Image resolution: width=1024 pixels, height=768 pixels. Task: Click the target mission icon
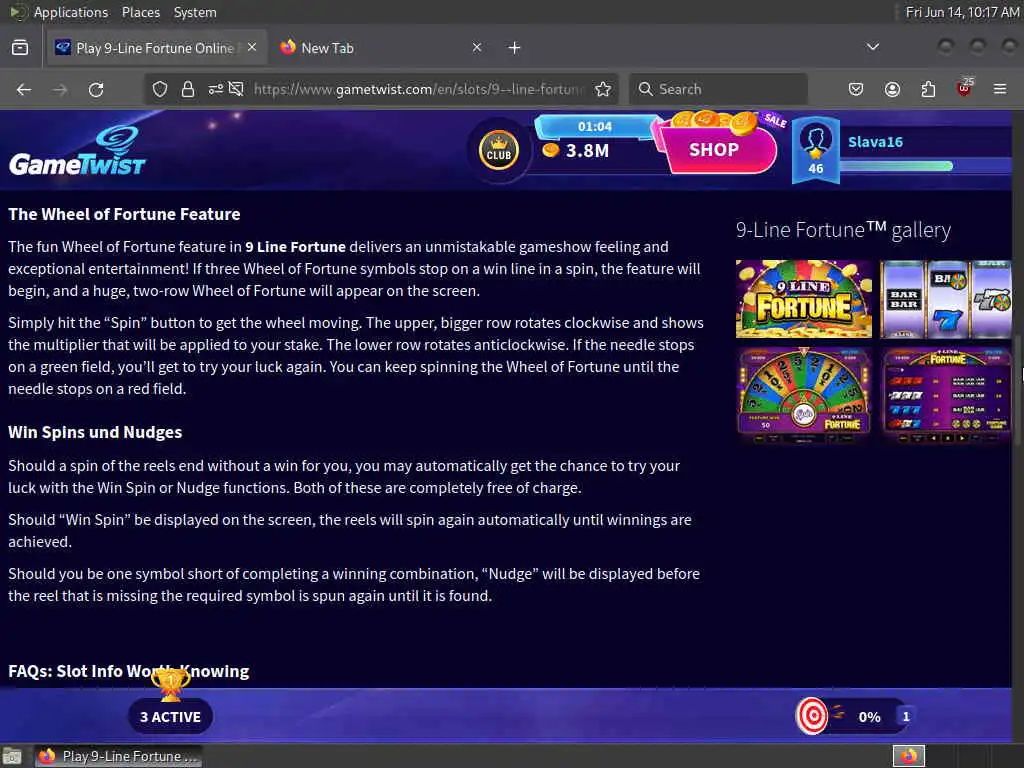pos(812,716)
